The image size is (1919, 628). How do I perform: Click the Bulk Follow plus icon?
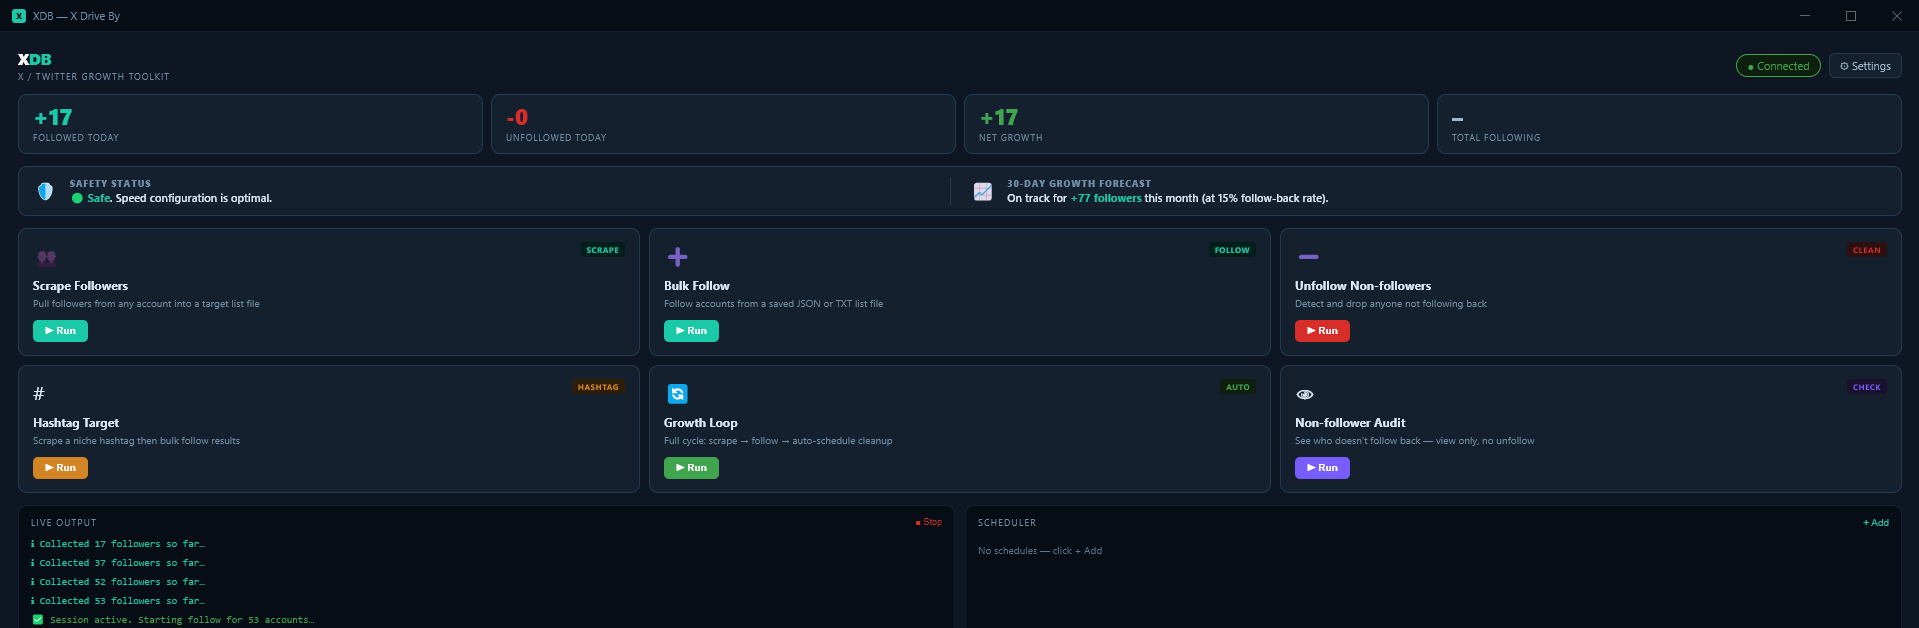pos(677,257)
